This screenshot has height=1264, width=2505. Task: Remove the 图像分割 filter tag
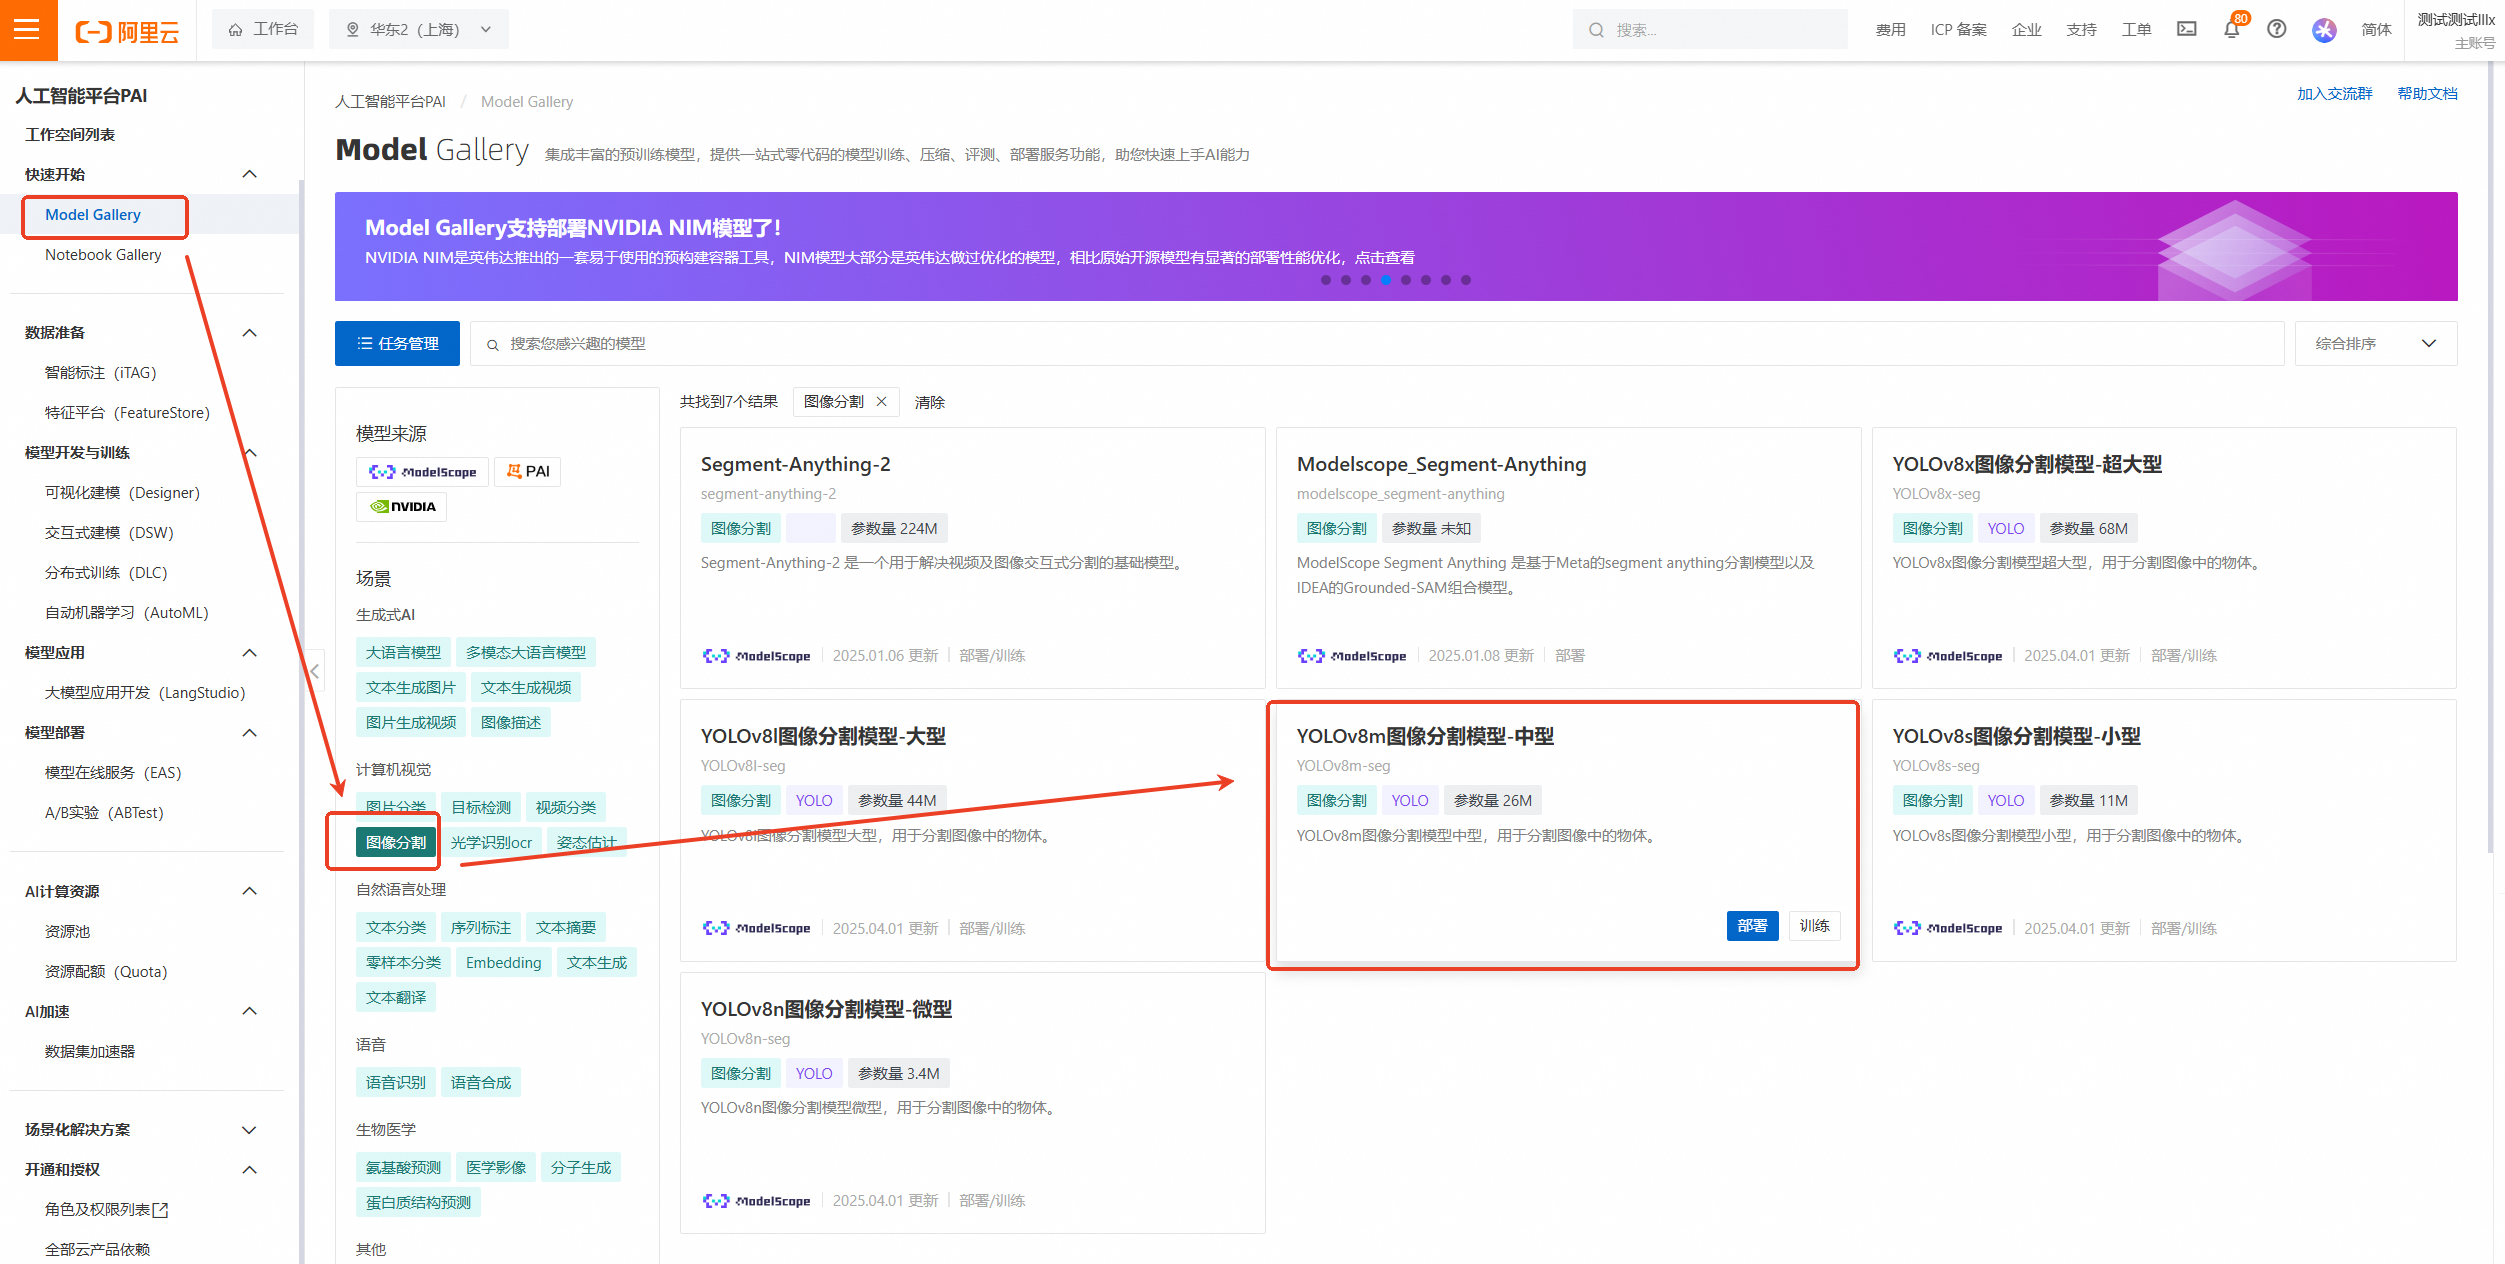882,402
